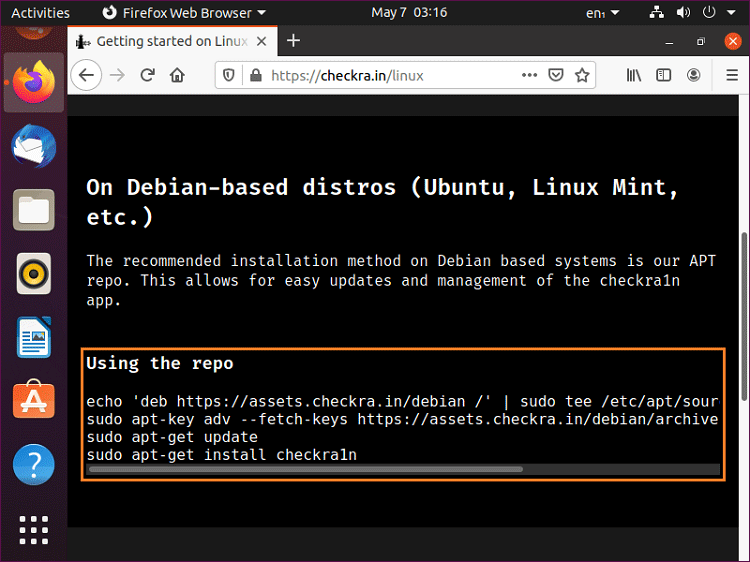Restore down the Firefox window

pyautogui.click(x=701, y=42)
